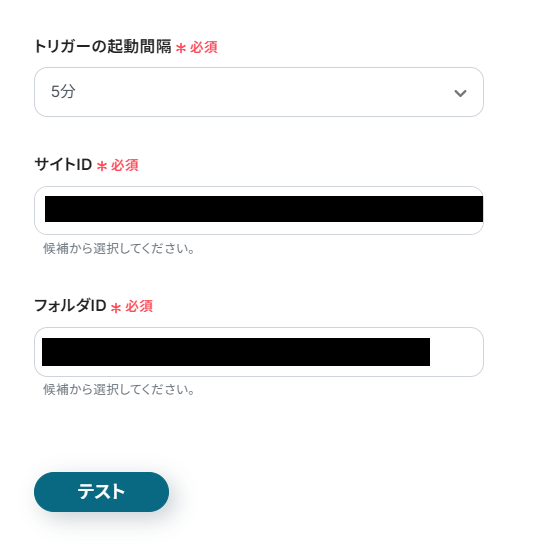This screenshot has height=547, width=535.
Task: Click the empty right end of the フォルダID field
Action: (x=456, y=352)
